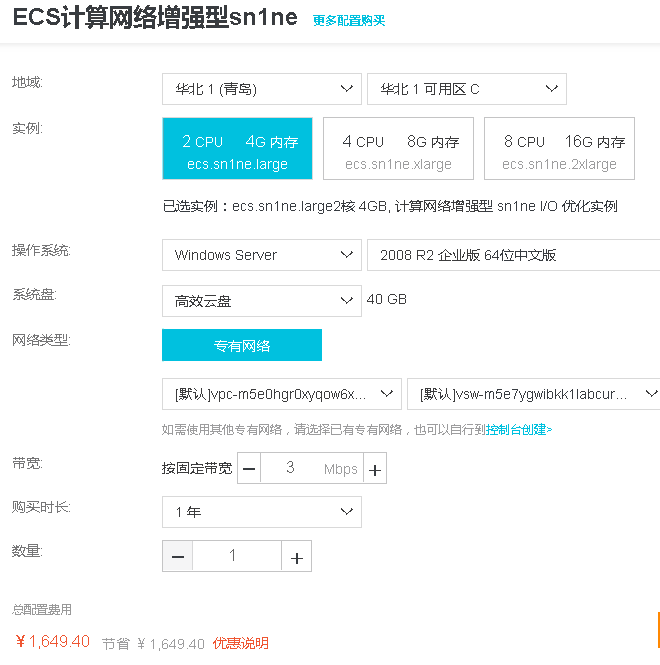Viewport: 660px width, 665px height.
Task: Open the 华北 1 可用区 C zone dropdown
Action: tap(467, 89)
